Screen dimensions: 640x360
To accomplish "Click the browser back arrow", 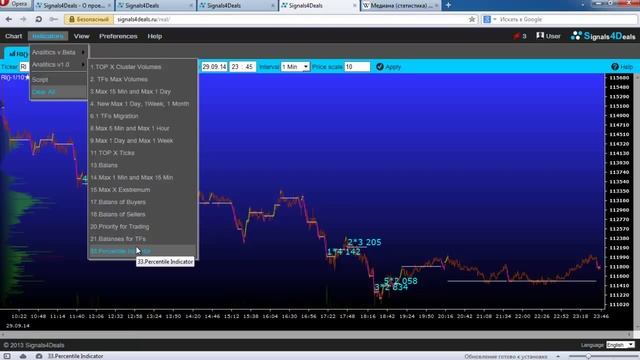I will (x=9, y=19).
